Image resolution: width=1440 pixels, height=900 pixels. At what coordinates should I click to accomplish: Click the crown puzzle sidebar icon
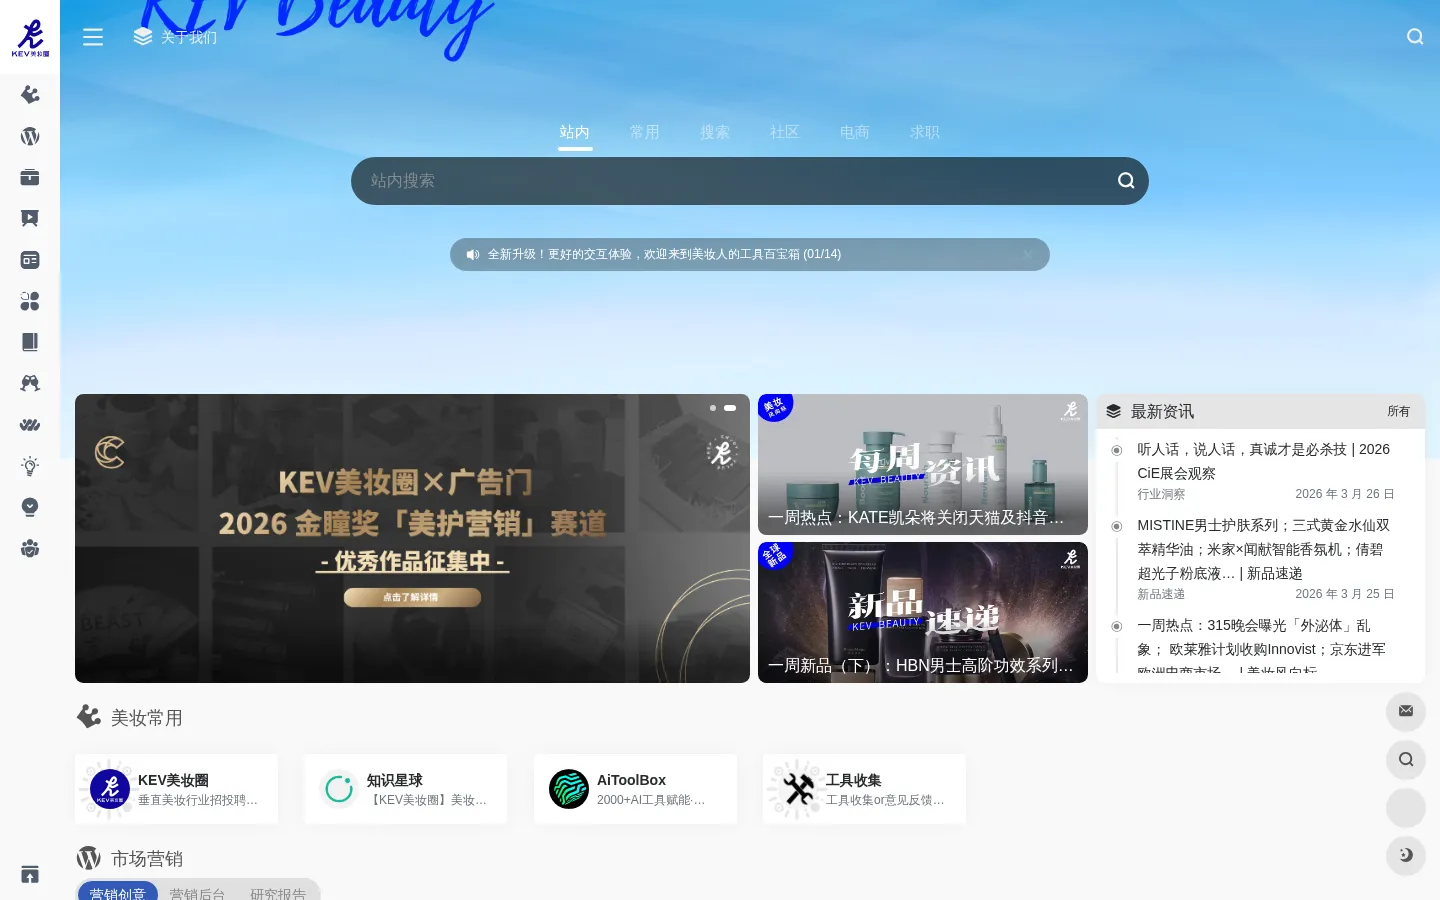click(x=30, y=94)
